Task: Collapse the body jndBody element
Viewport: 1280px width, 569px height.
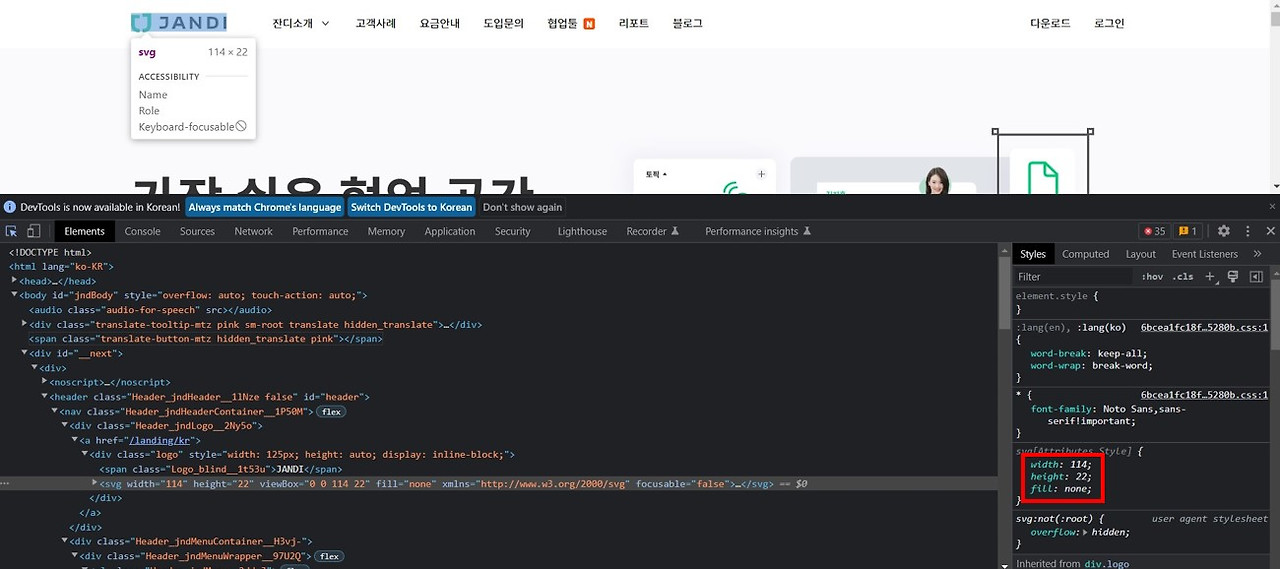Action: (14, 295)
